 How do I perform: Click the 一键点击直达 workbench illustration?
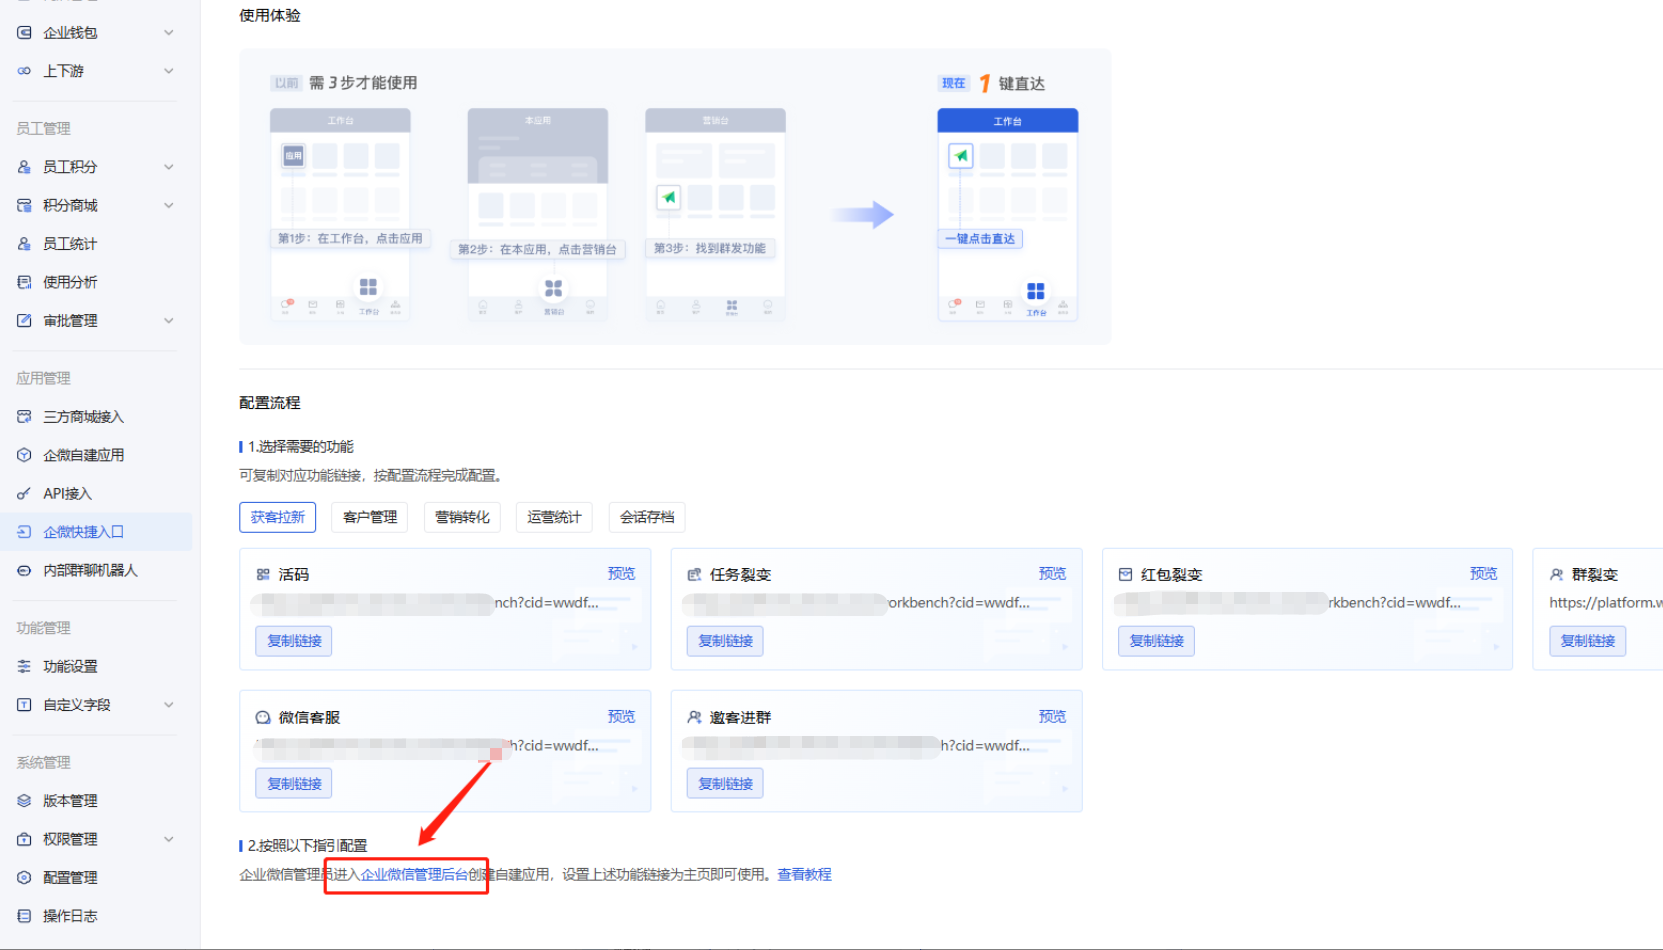tap(1007, 214)
